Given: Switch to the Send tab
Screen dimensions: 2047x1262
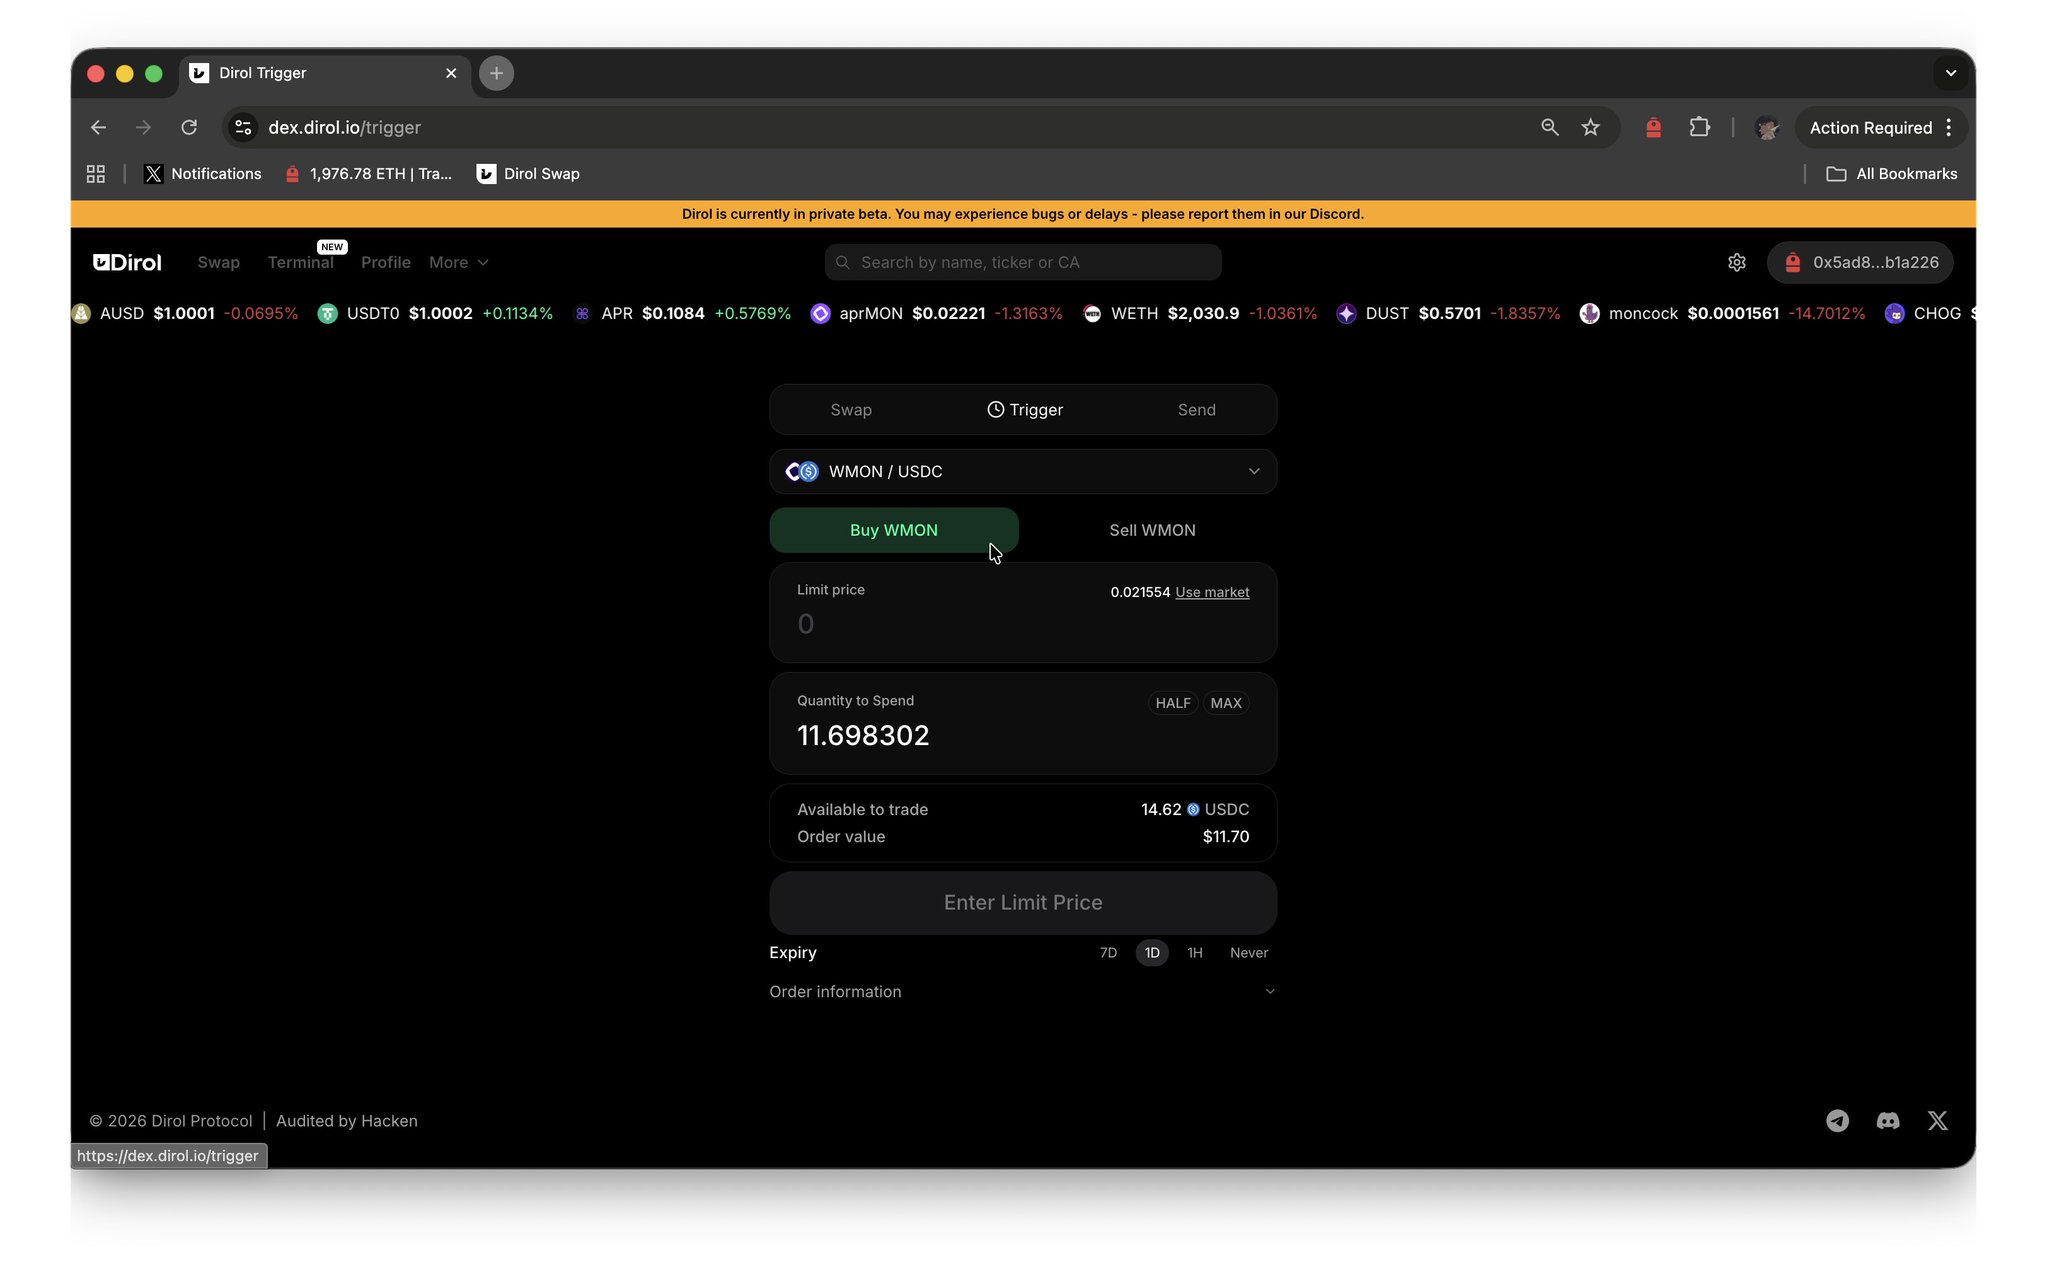Looking at the screenshot, I should click(1196, 410).
